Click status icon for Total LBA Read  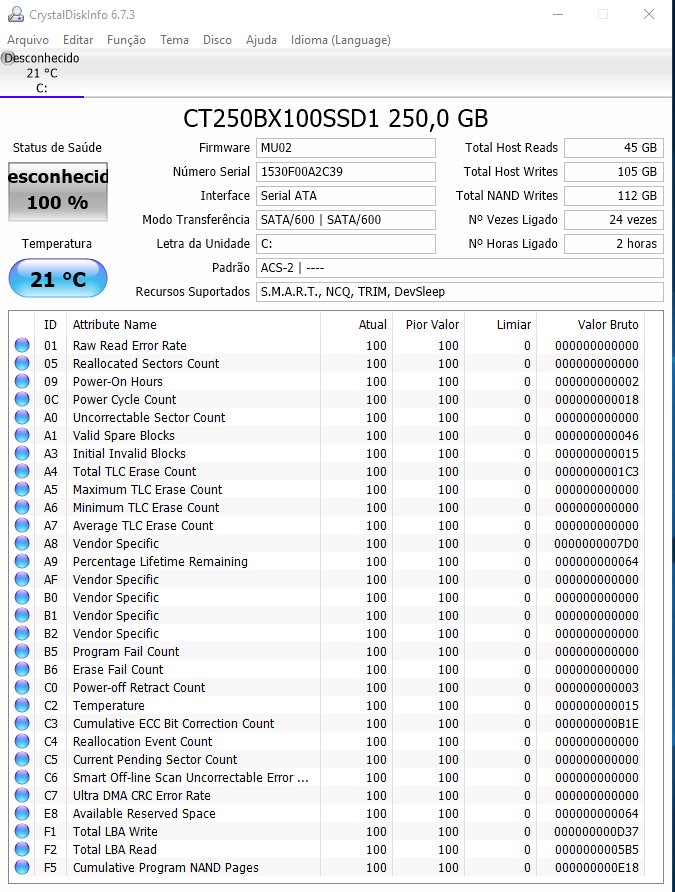22,849
